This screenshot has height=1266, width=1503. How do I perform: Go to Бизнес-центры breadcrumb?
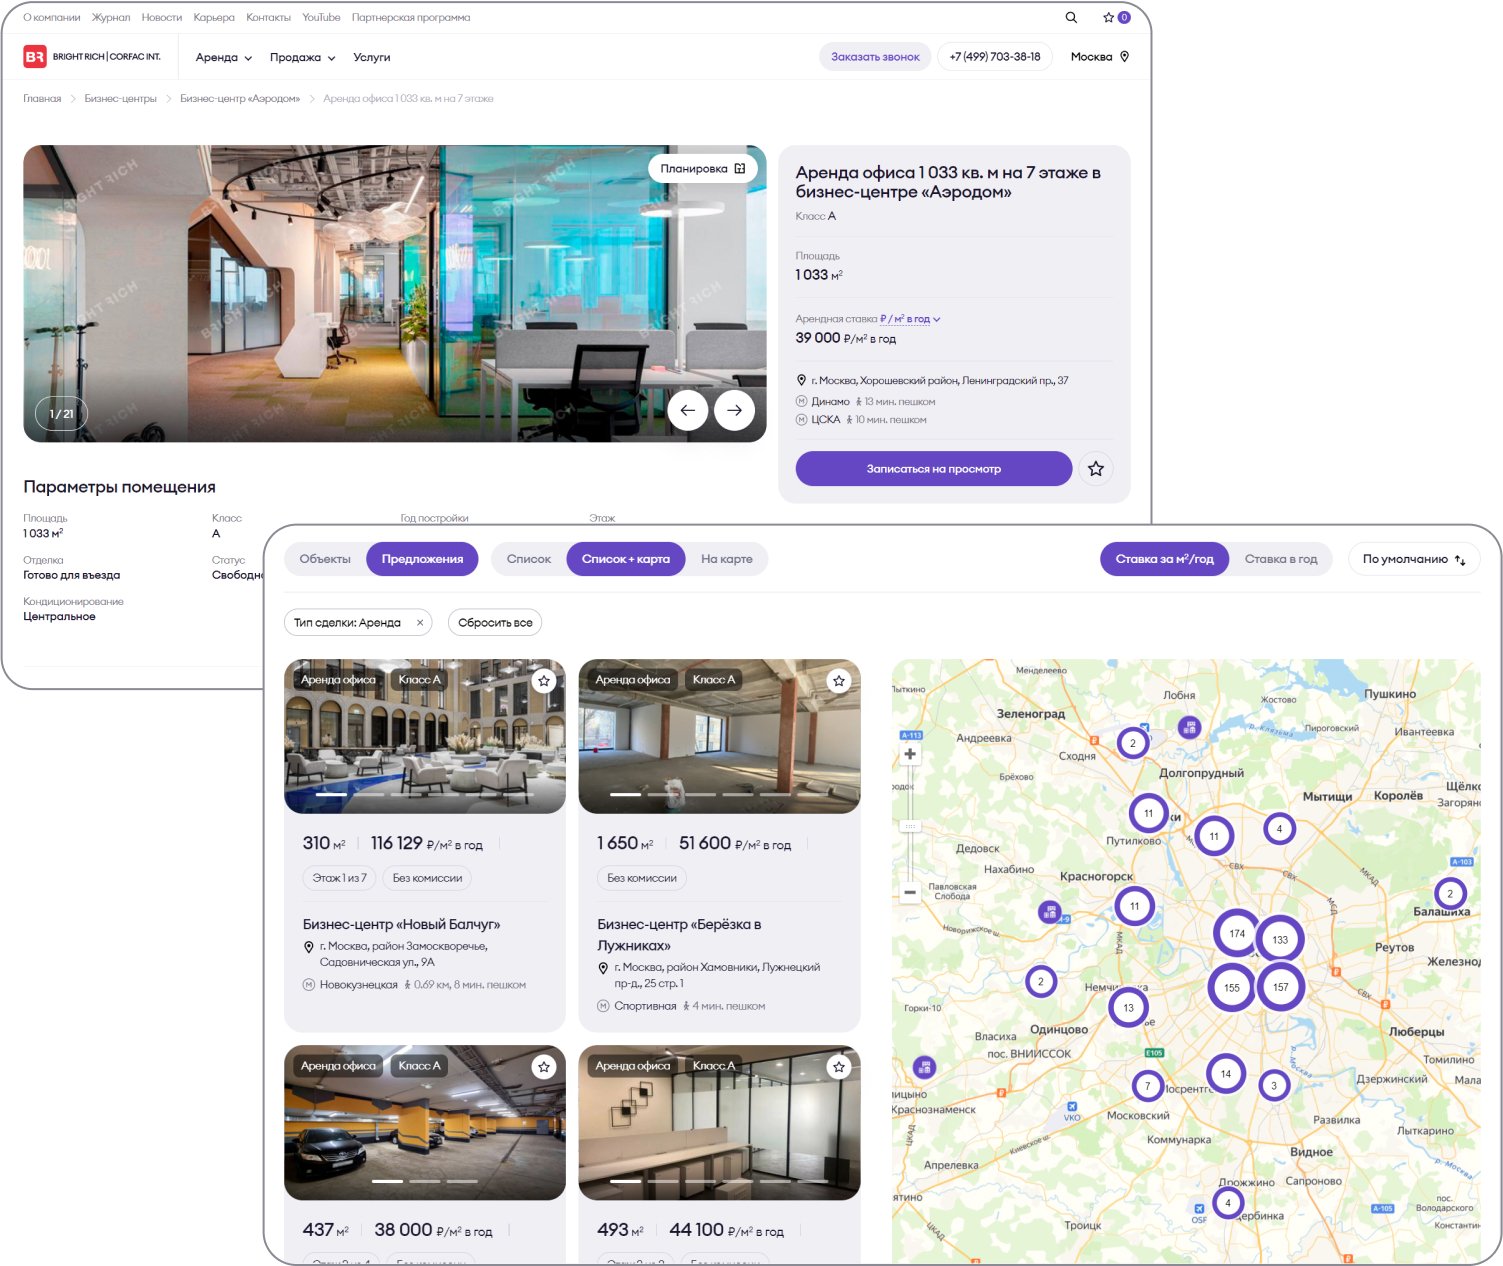120,99
